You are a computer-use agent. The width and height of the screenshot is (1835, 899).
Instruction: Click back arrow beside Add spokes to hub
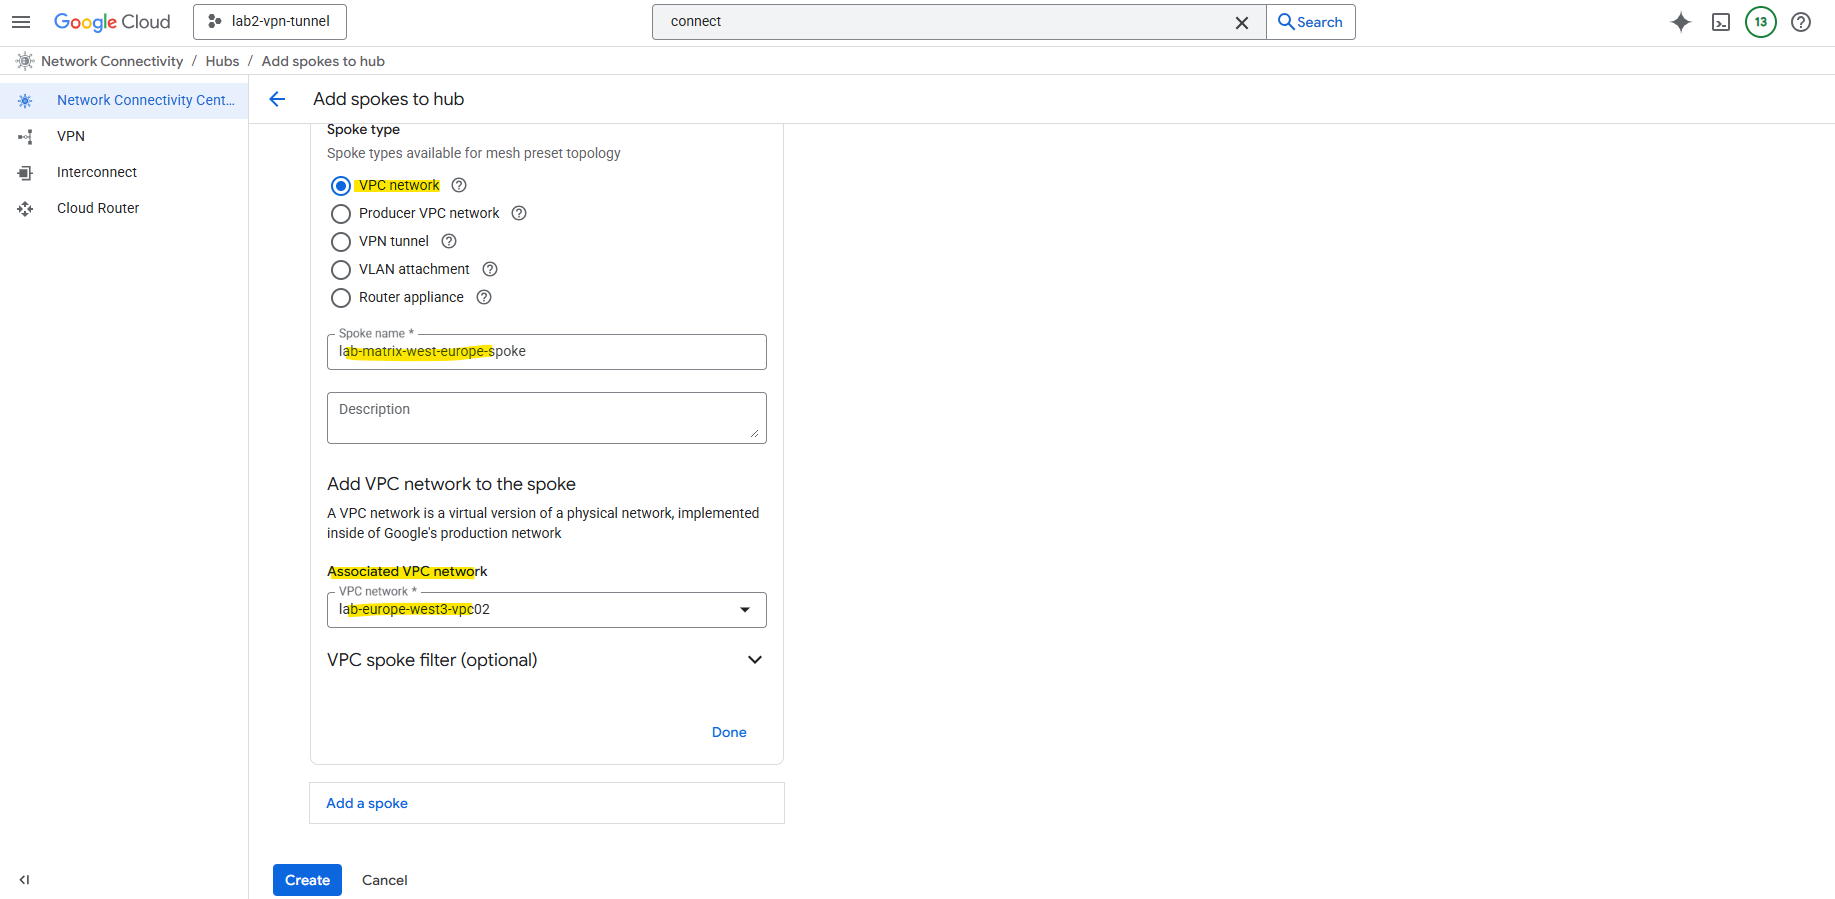278,99
